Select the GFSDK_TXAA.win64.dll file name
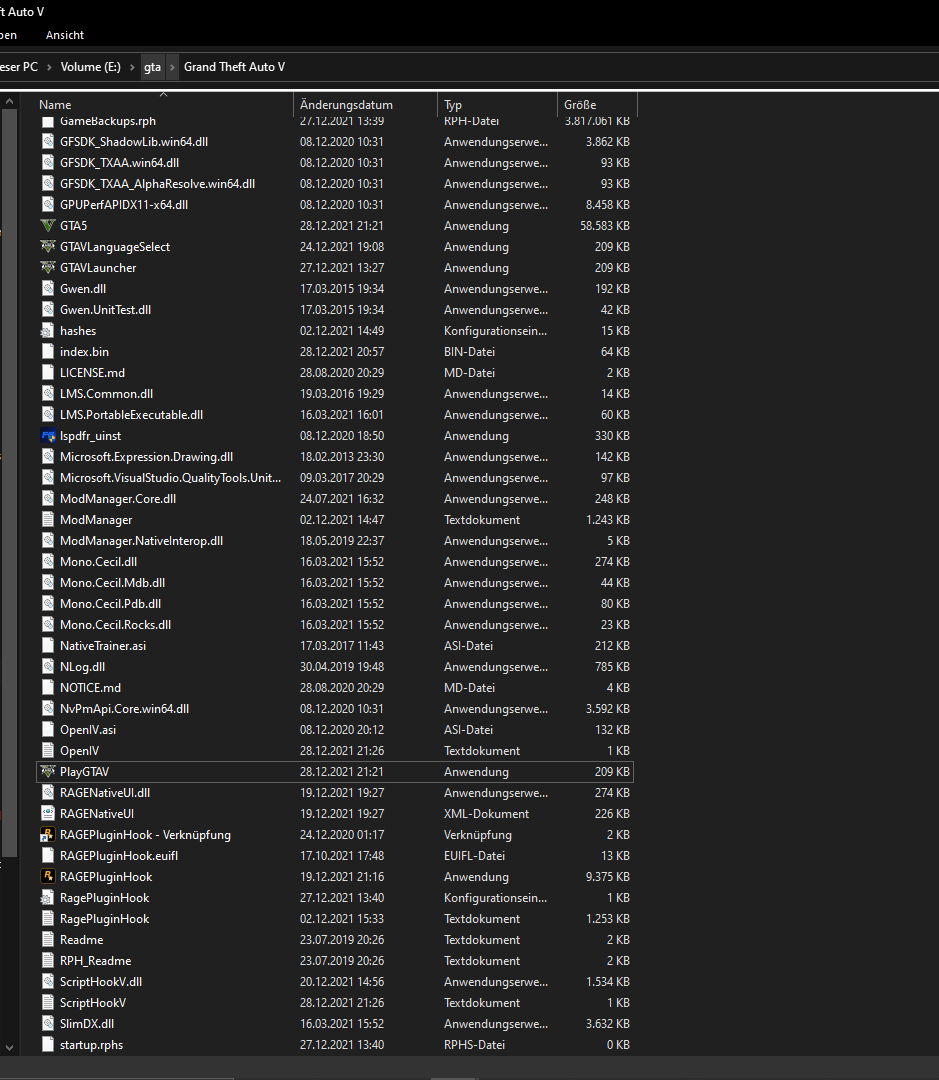Image resolution: width=939 pixels, height=1080 pixels. tap(119, 163)
